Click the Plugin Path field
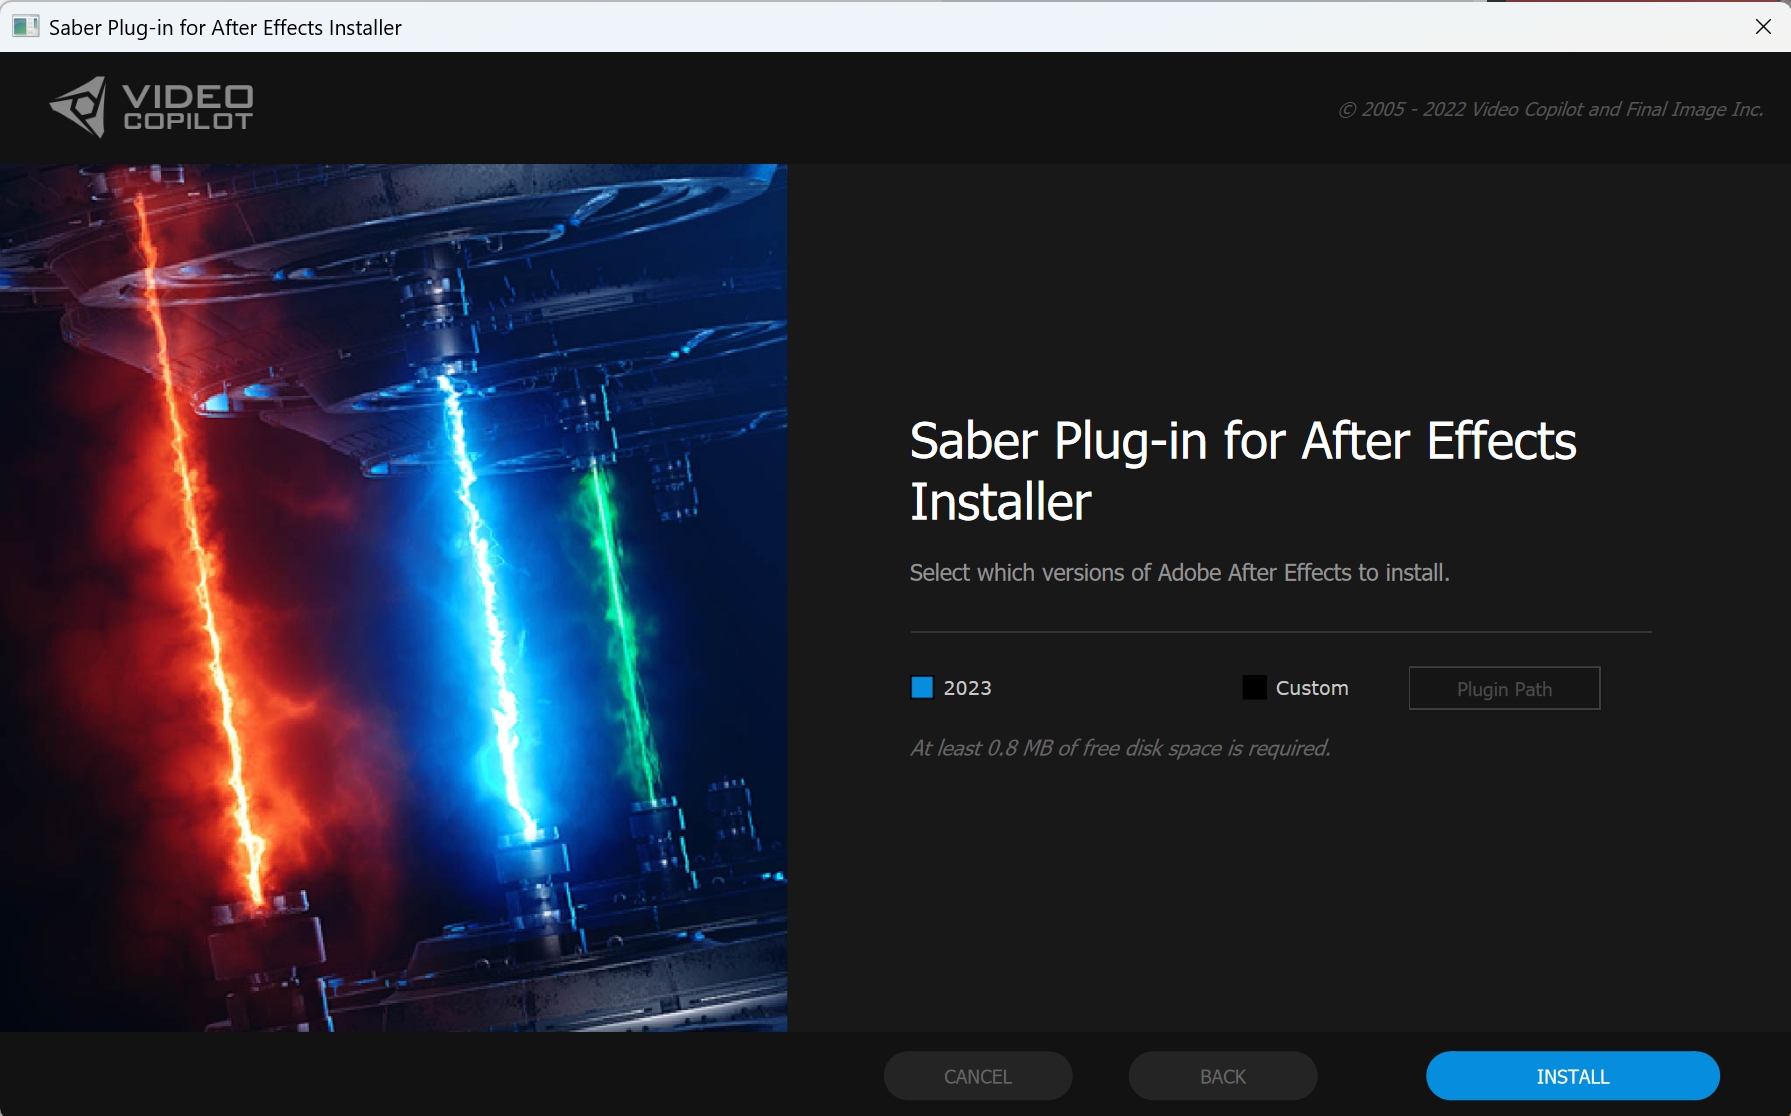 (x=1504, y=688)
